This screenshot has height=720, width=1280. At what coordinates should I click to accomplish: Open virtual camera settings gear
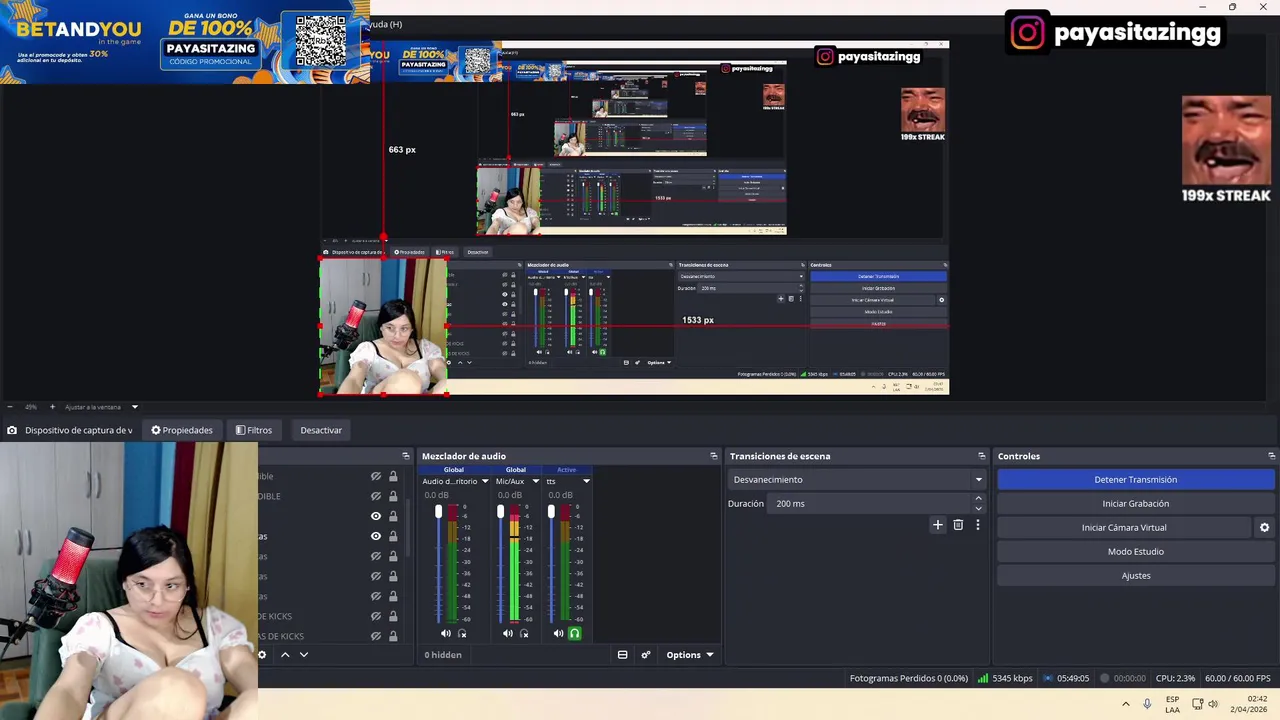tap(1264, 528)
